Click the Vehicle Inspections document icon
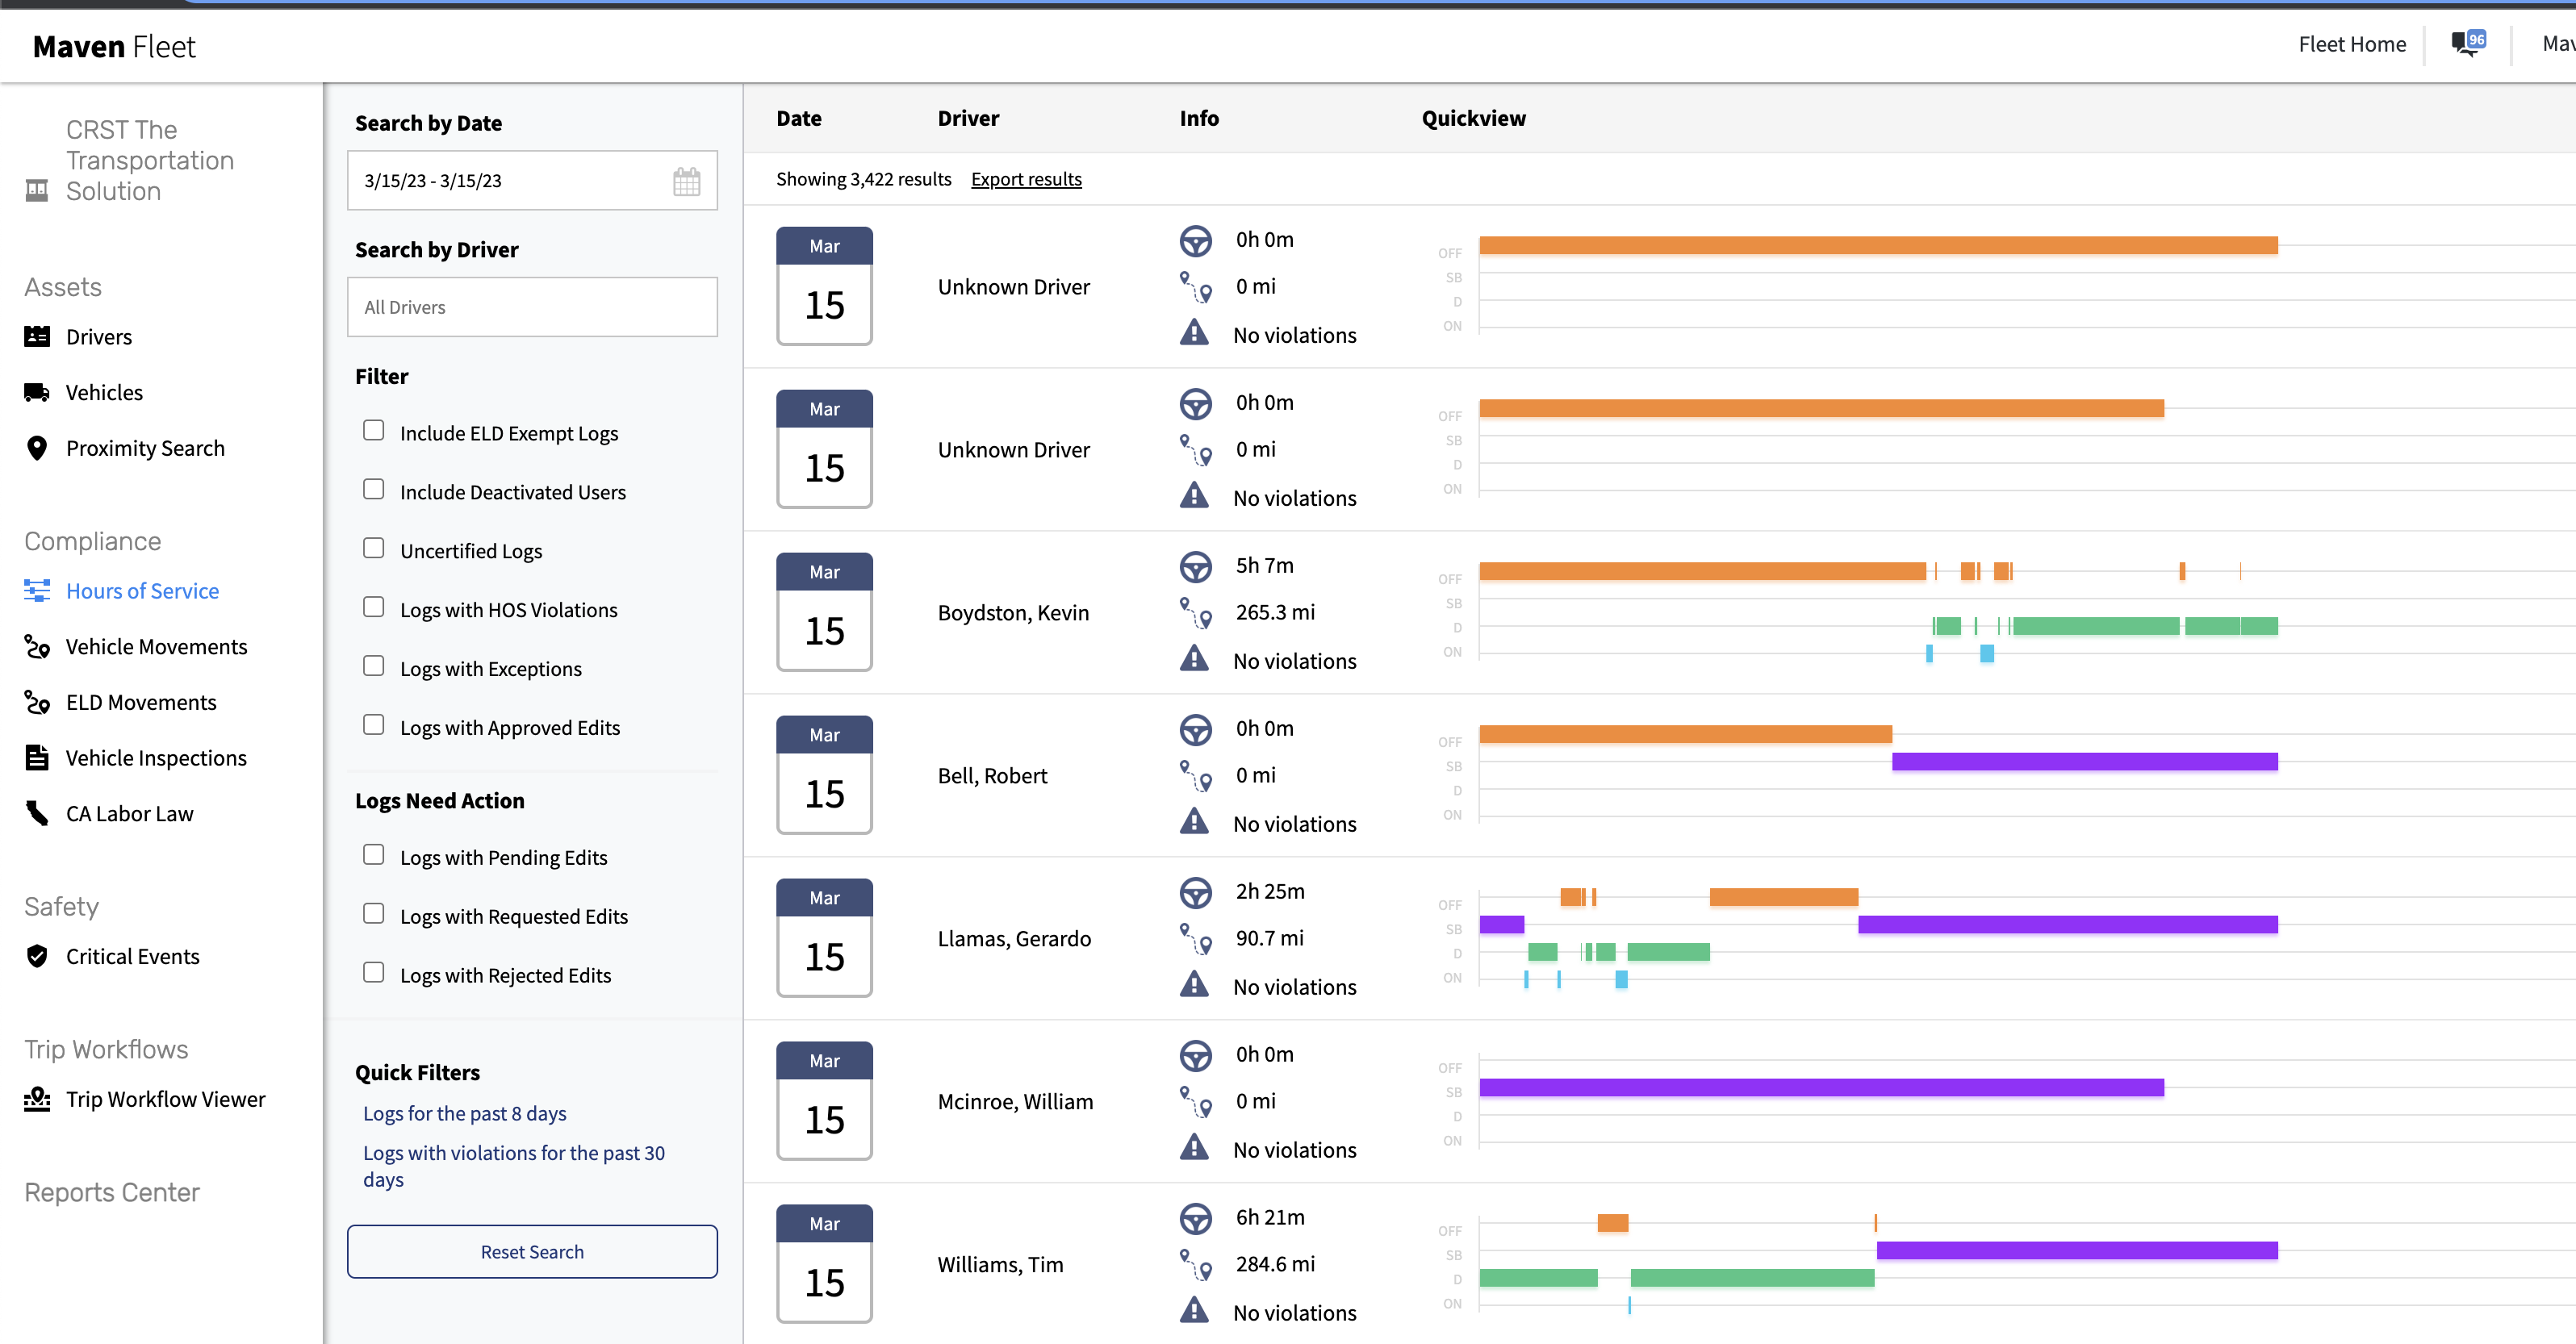 37,758
